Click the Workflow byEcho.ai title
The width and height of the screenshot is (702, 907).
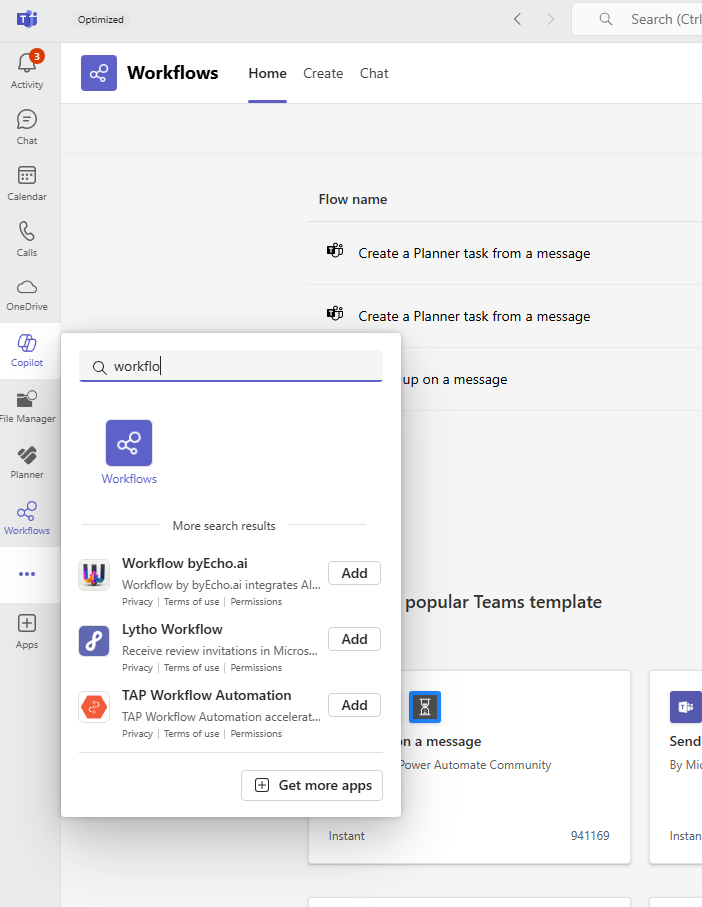(x=184, y=563)
